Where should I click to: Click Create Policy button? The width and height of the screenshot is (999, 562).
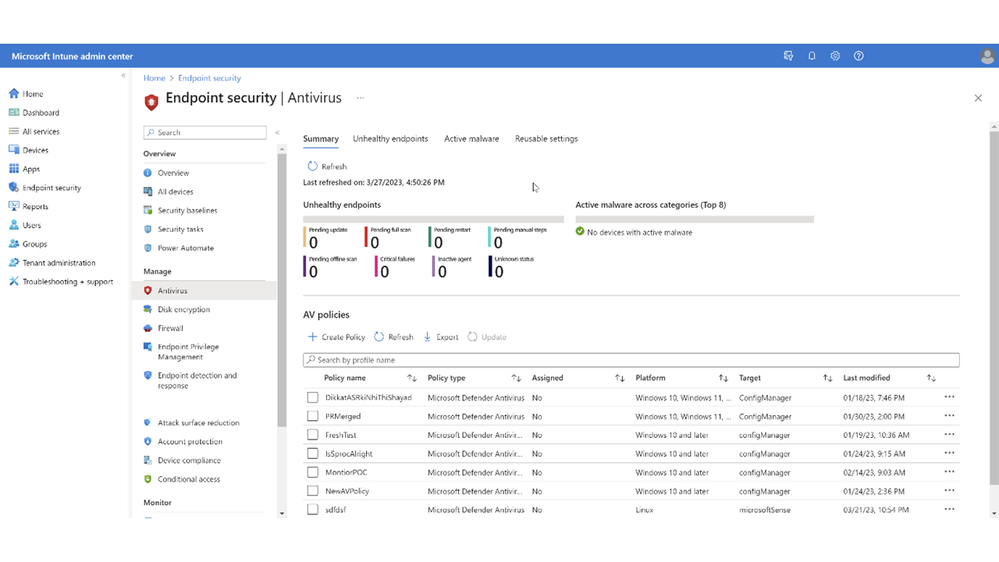(336, 337)
